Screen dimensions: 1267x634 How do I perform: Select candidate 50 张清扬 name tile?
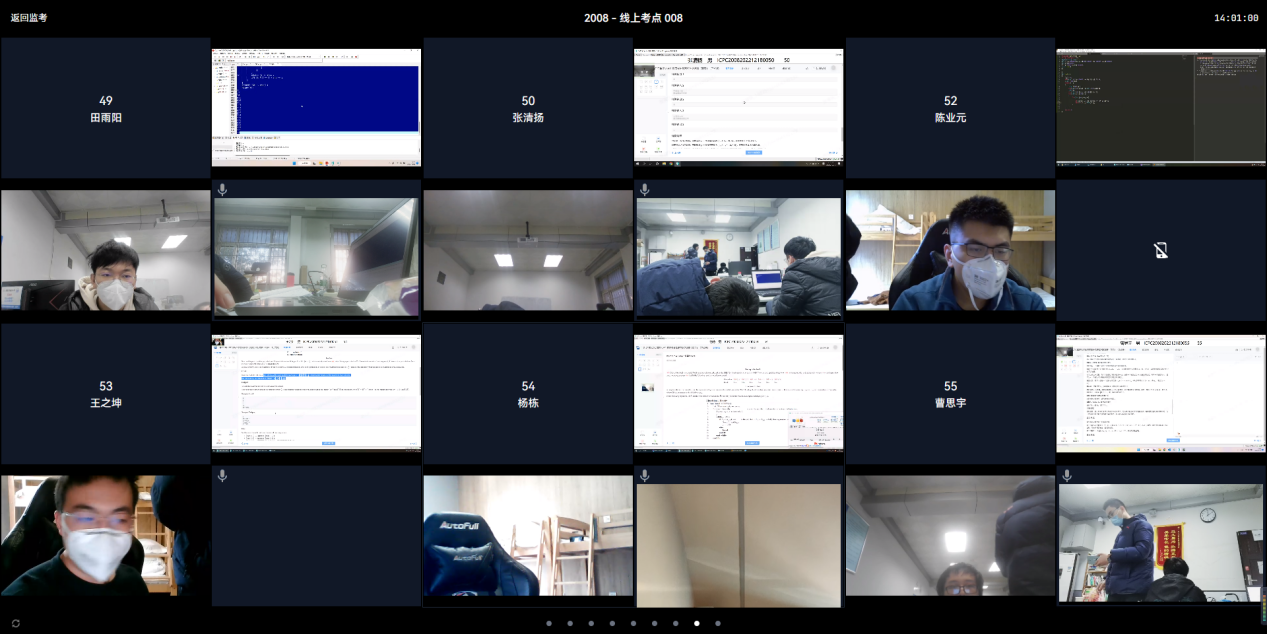coord(528,109)
